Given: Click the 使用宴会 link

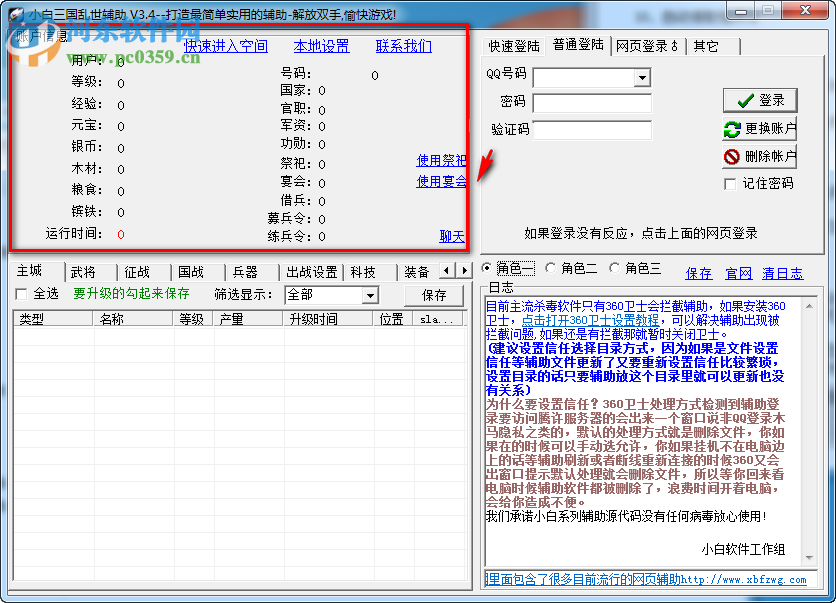Looking at the screenshot, I should pyautogui.click(x=441, y=181).
